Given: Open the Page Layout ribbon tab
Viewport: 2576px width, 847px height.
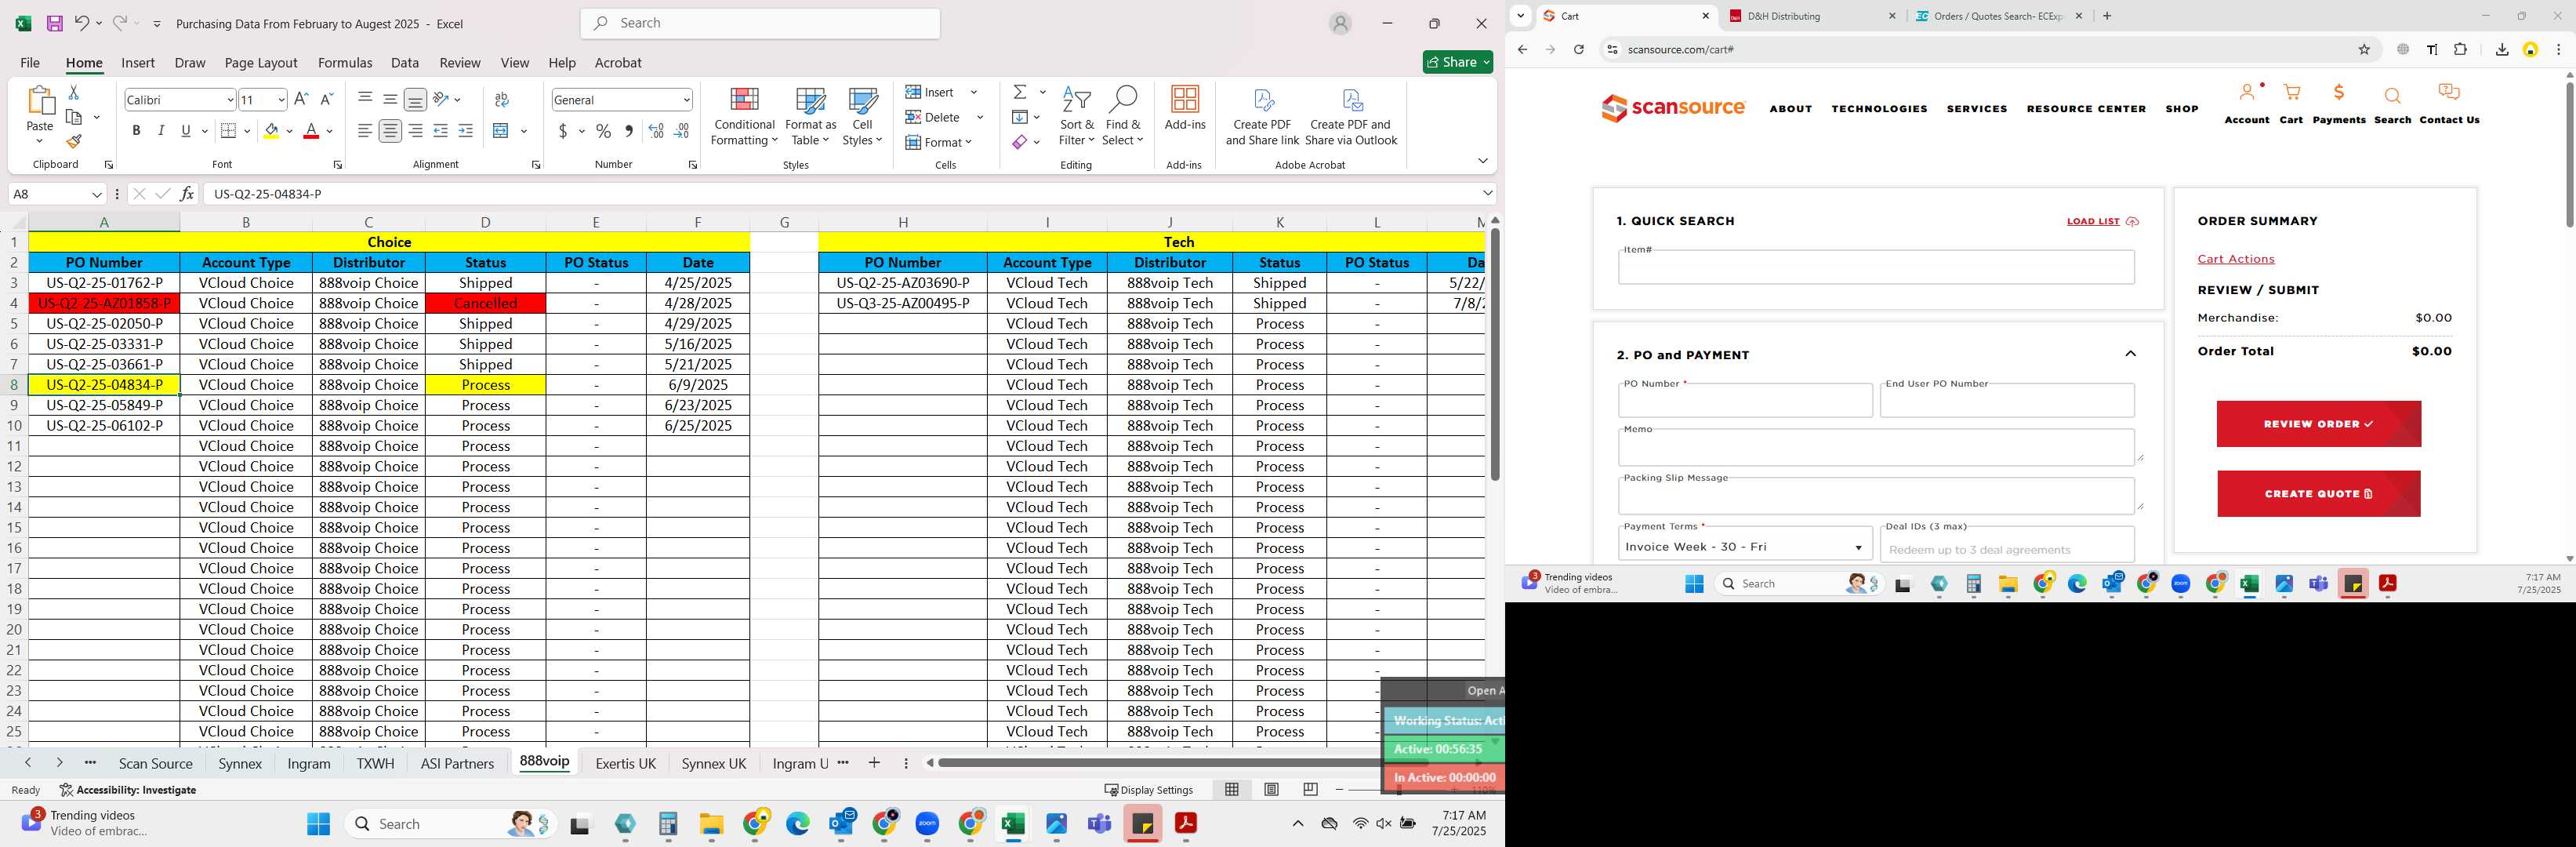Looking at the screenshot, I should [x=261, y=63].
